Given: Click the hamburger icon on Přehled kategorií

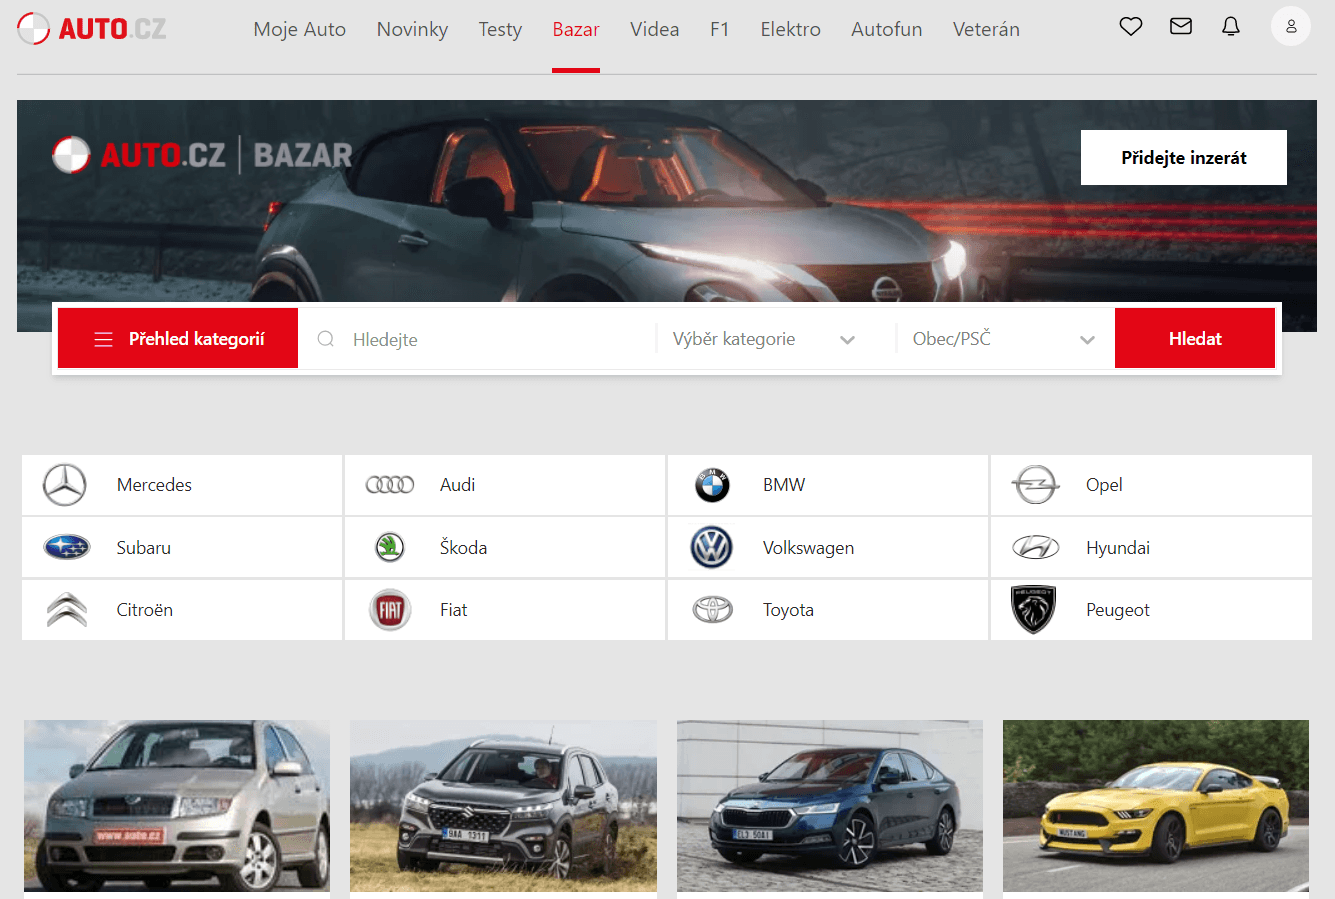Looking at the screenshot, I should [103, 339].
